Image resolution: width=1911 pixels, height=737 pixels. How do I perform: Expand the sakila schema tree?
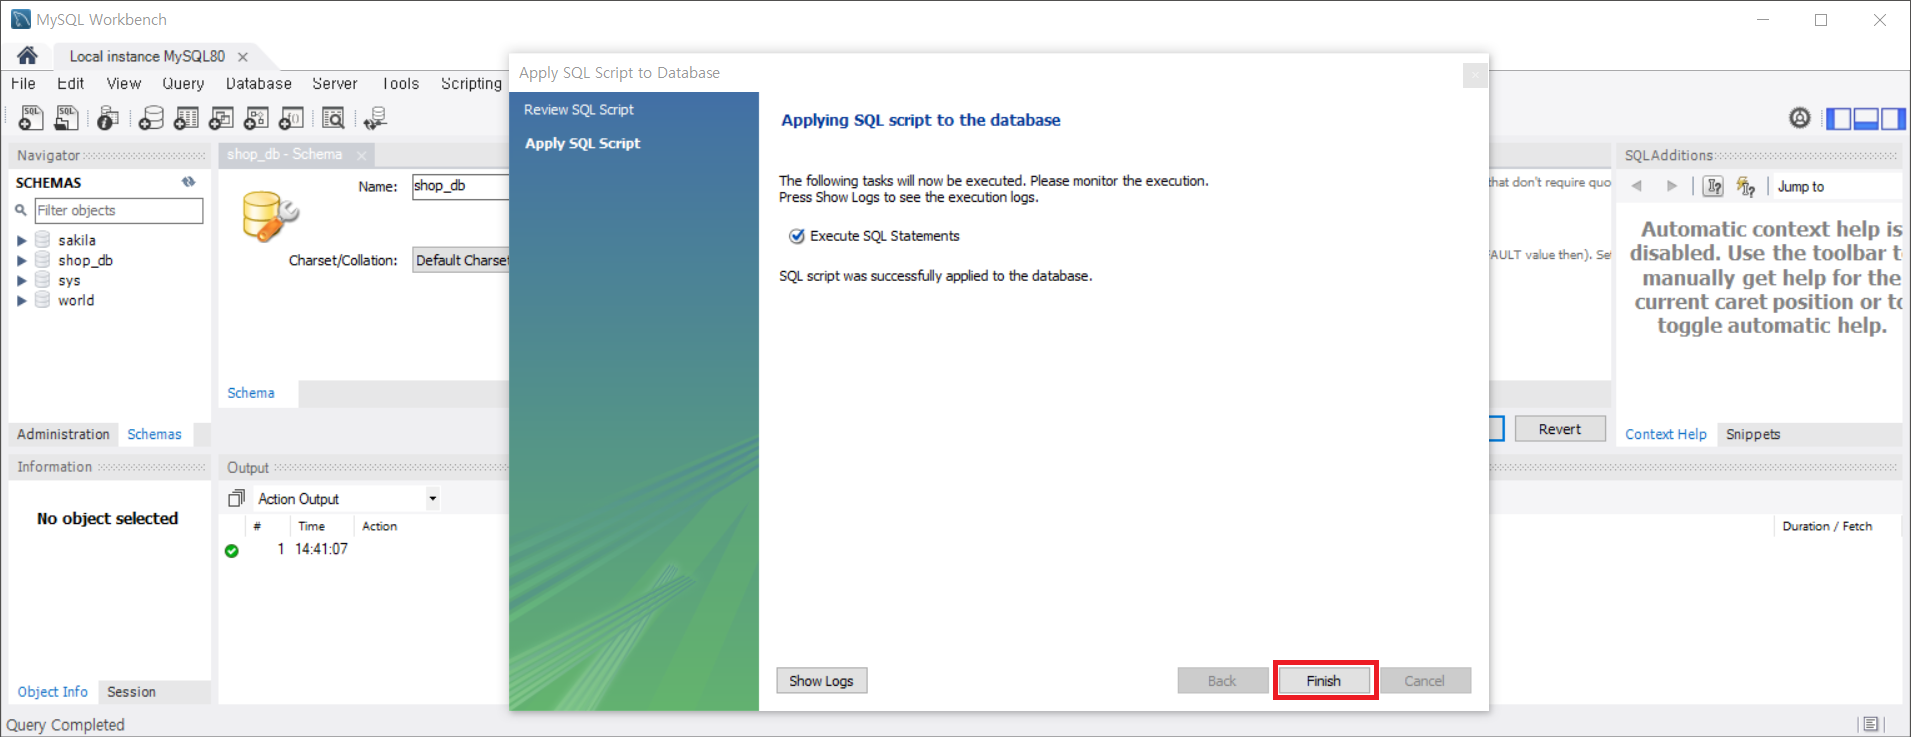pos(21,240)
